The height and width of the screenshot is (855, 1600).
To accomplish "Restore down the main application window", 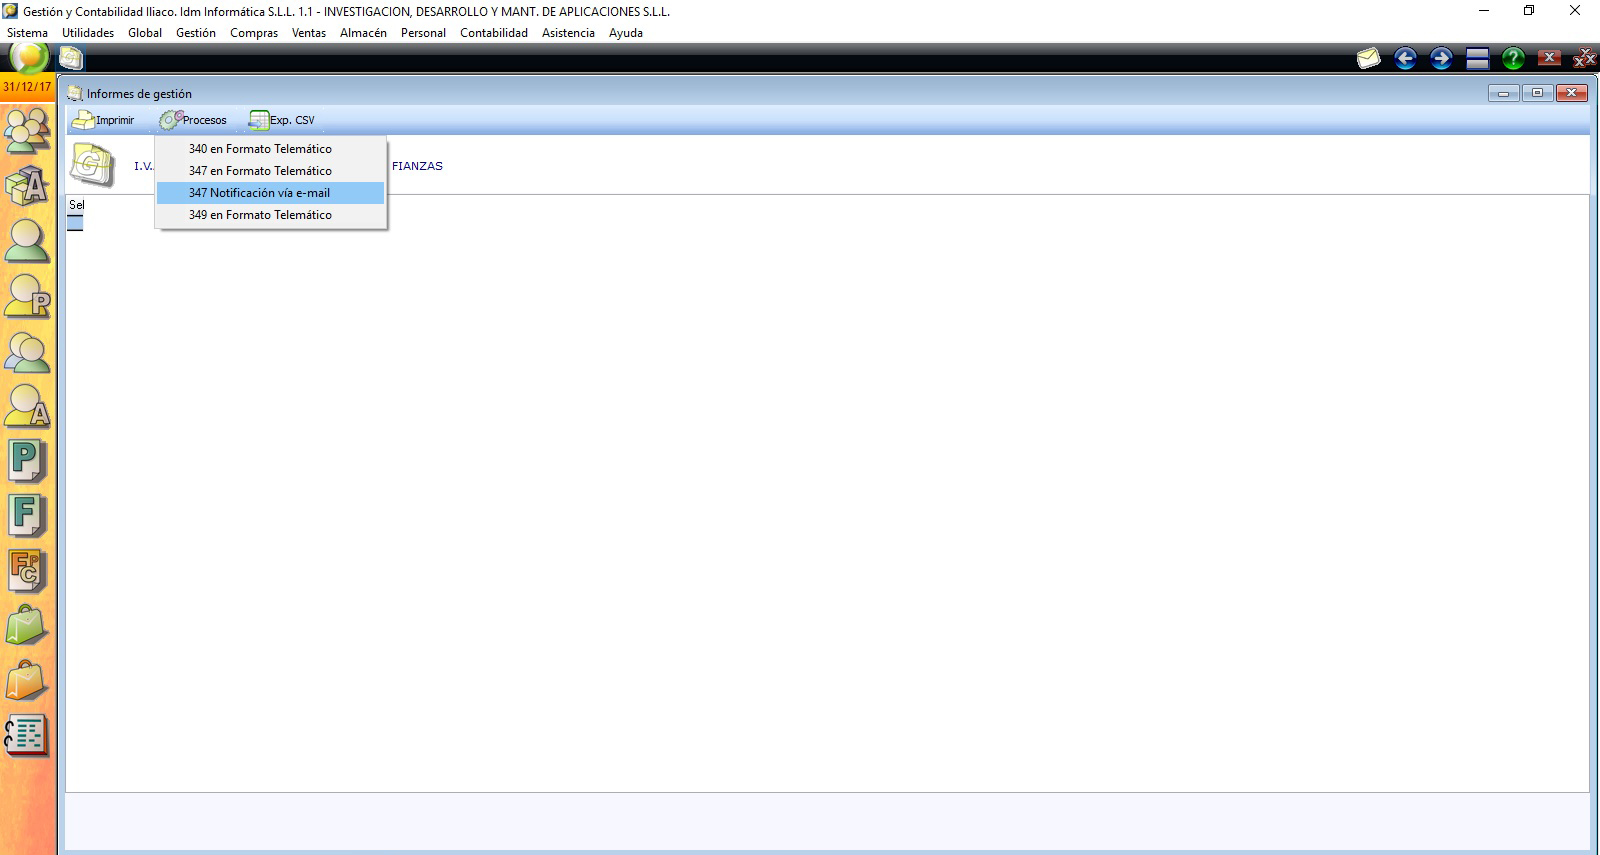I will tap(1529, 11).
